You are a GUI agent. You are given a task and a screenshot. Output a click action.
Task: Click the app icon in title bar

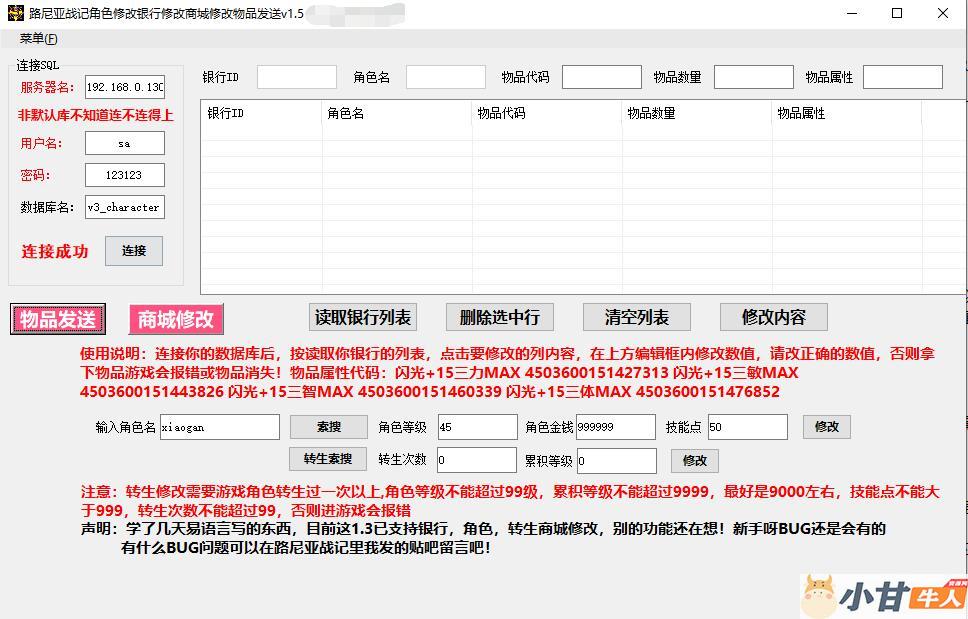(x=15, y=13)
